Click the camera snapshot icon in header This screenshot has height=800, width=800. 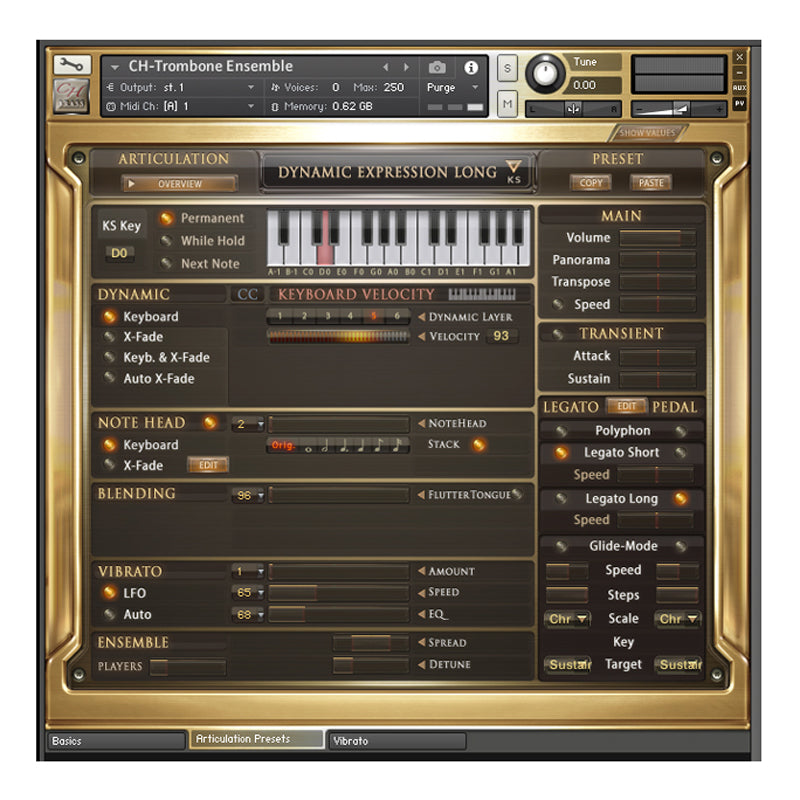pyautogui.click(x=437, y=67)
